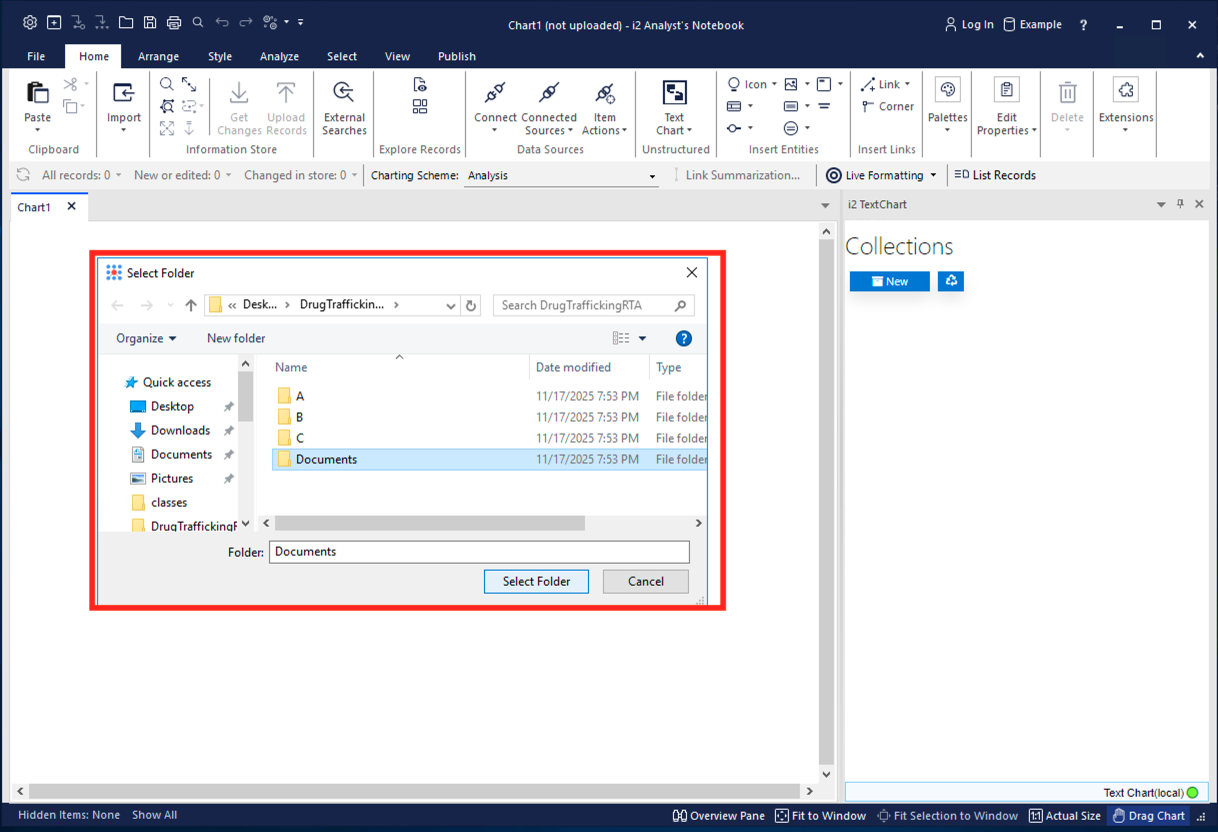Cancel the Select Folder dialog
1218x832 pixels.
point(646,581)
